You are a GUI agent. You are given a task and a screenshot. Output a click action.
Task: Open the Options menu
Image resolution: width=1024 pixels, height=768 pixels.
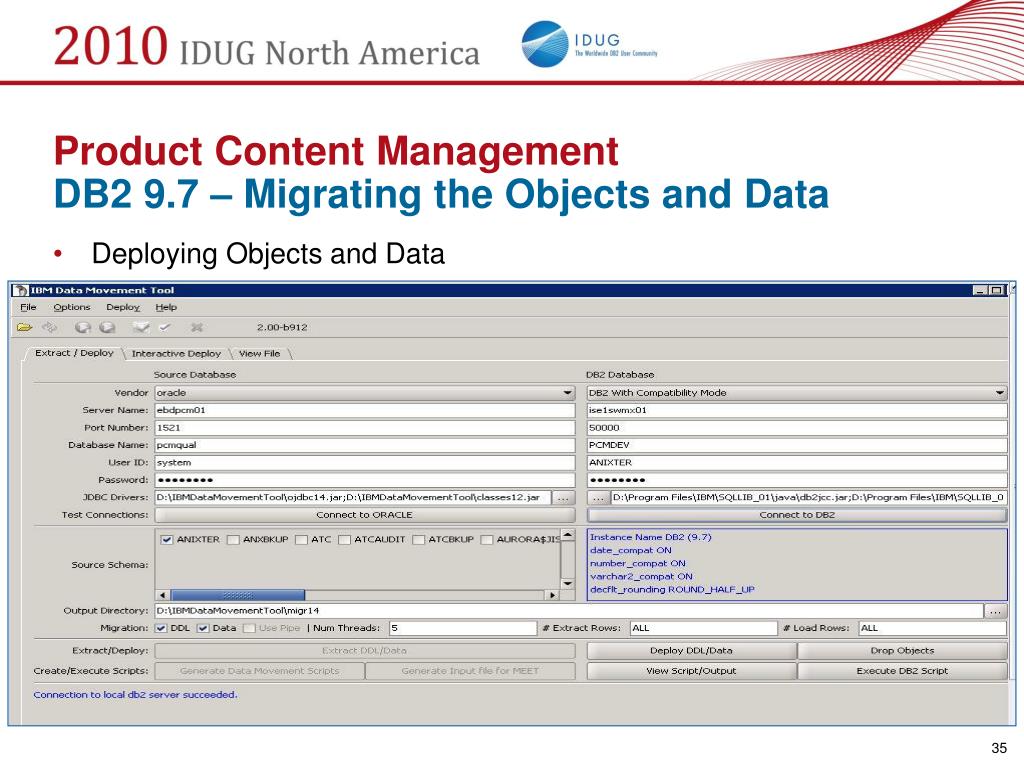(72, 307)
